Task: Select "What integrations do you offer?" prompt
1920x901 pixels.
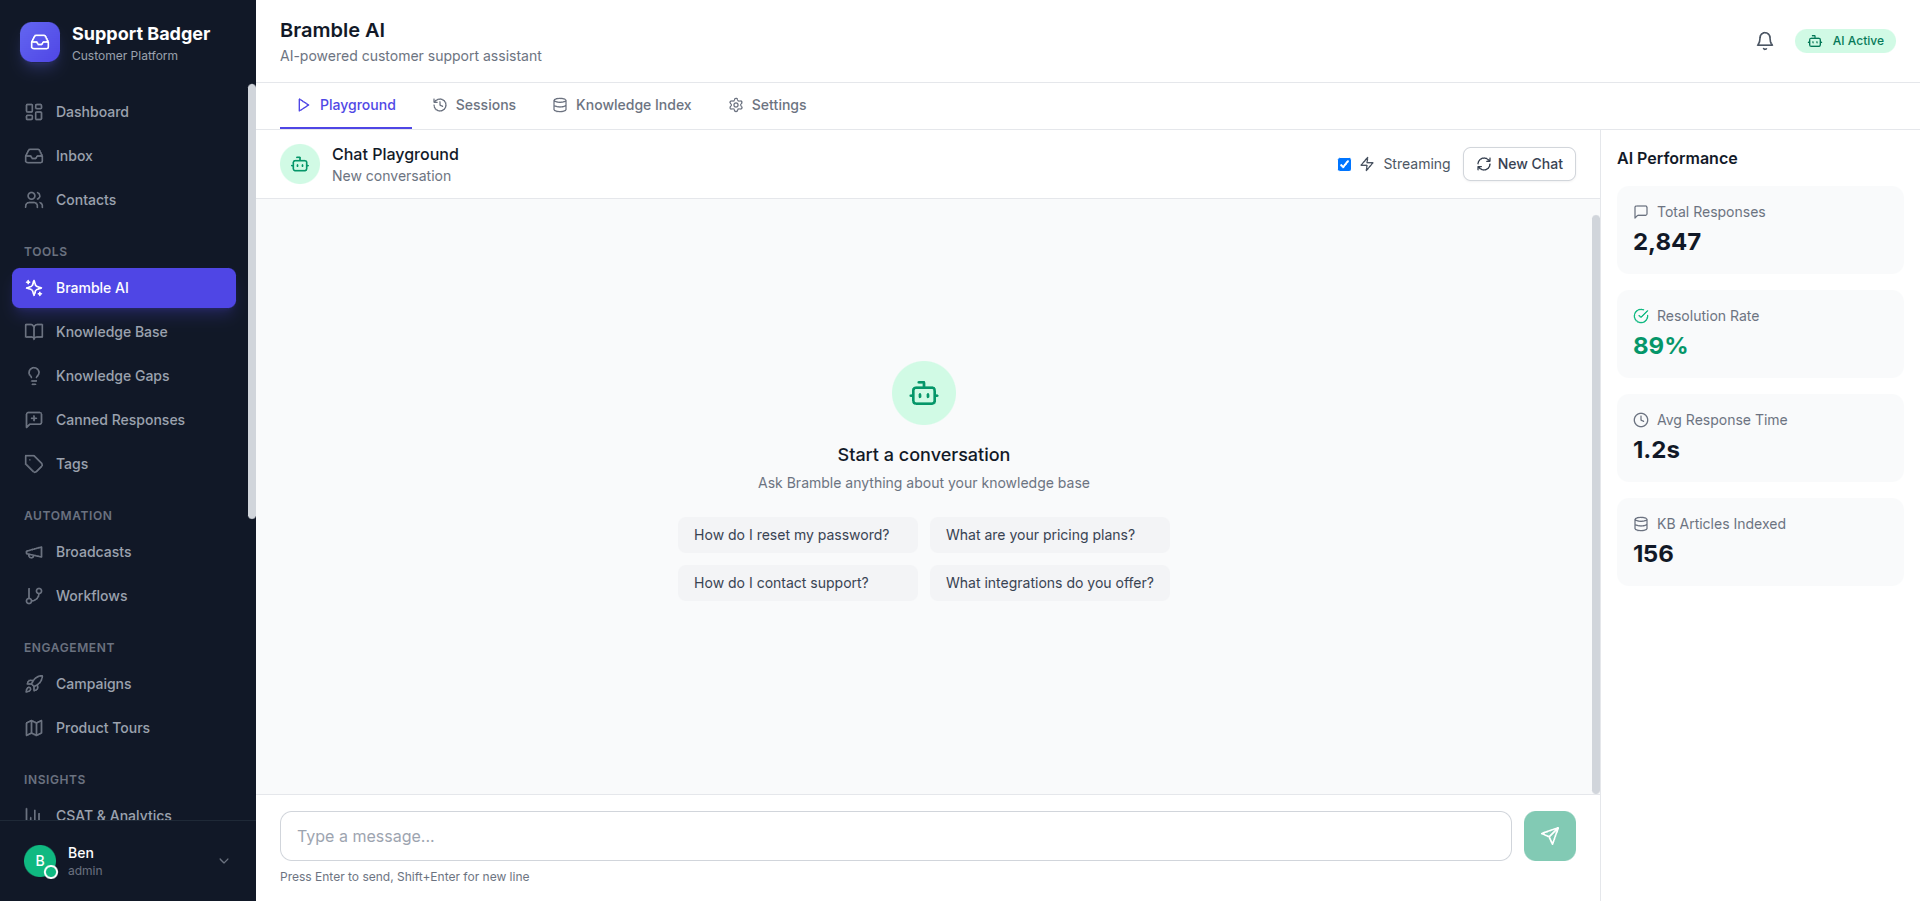Action: 1049,583
